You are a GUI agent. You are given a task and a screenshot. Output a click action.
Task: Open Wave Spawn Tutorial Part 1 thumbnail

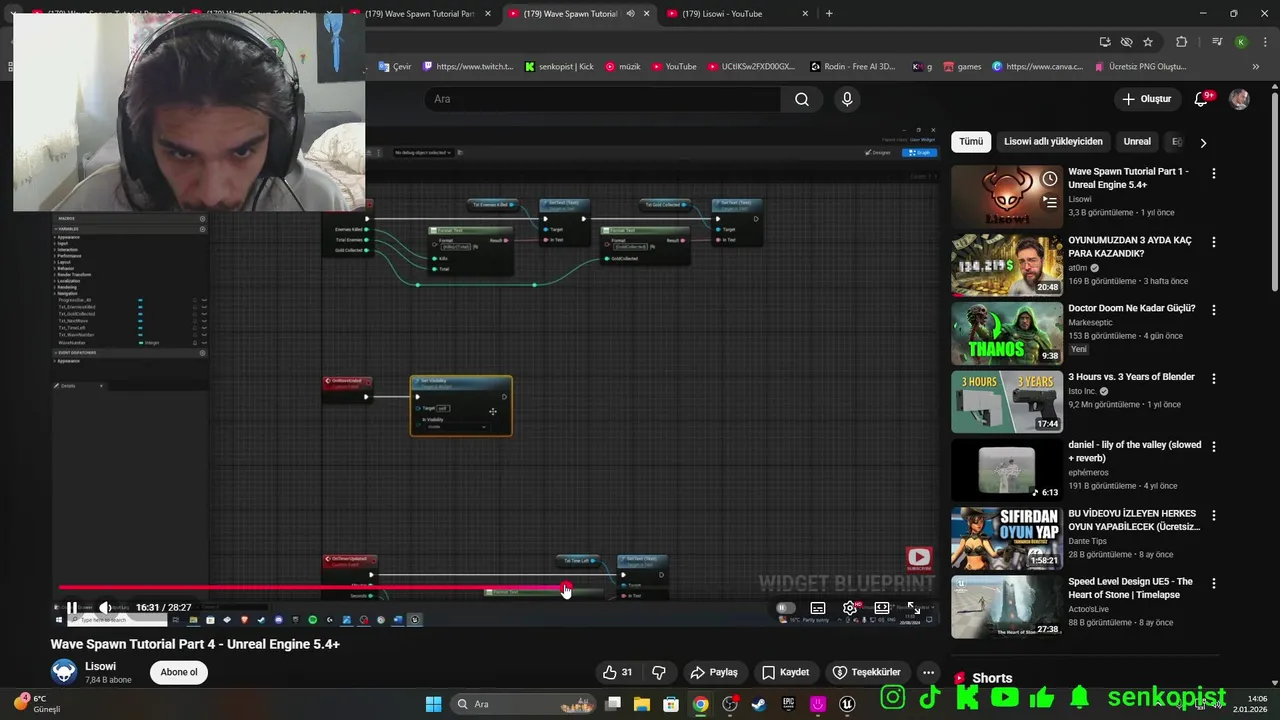[1007, 196]
